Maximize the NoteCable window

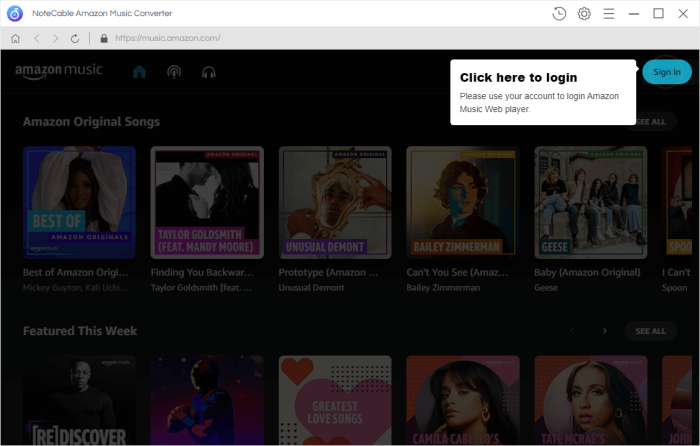[658, 13]
